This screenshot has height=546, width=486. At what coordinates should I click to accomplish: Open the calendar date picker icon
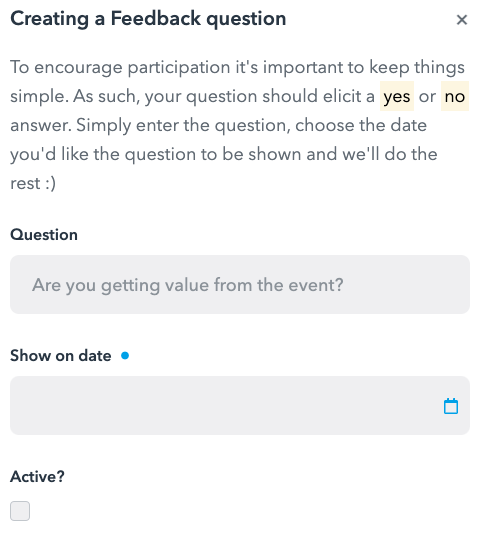pos(450,406)
